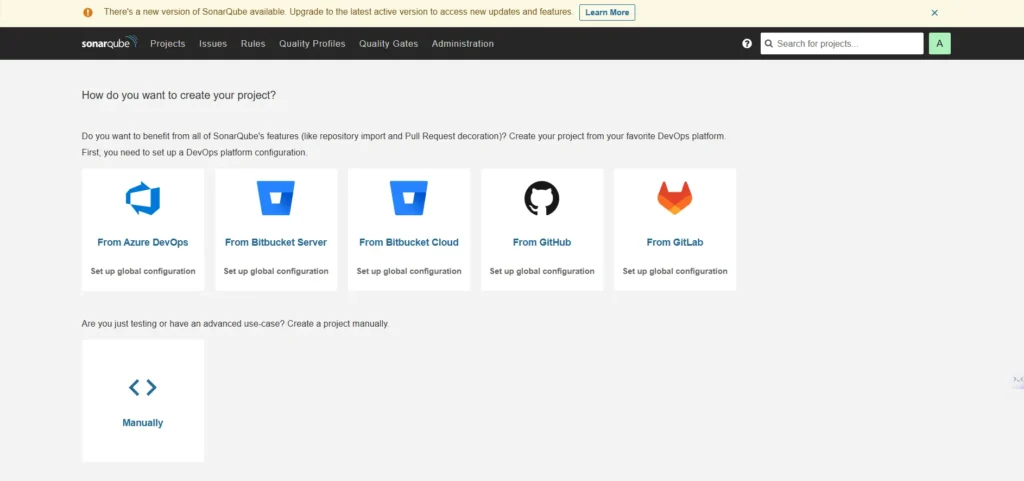Screen dimensions: 1024x481
Task: Click the Bitbucket Server bucket icon
Action: [x=275, y=199]
